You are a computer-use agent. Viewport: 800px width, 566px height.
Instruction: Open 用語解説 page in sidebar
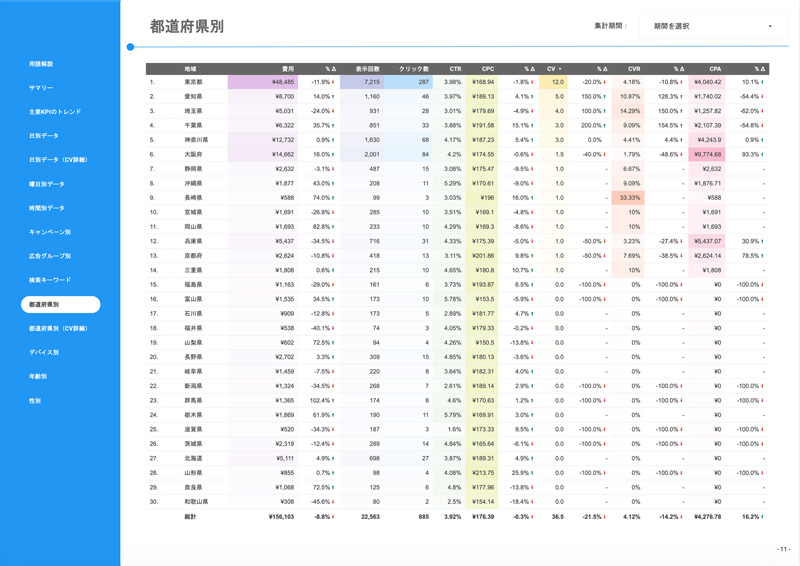41,64
